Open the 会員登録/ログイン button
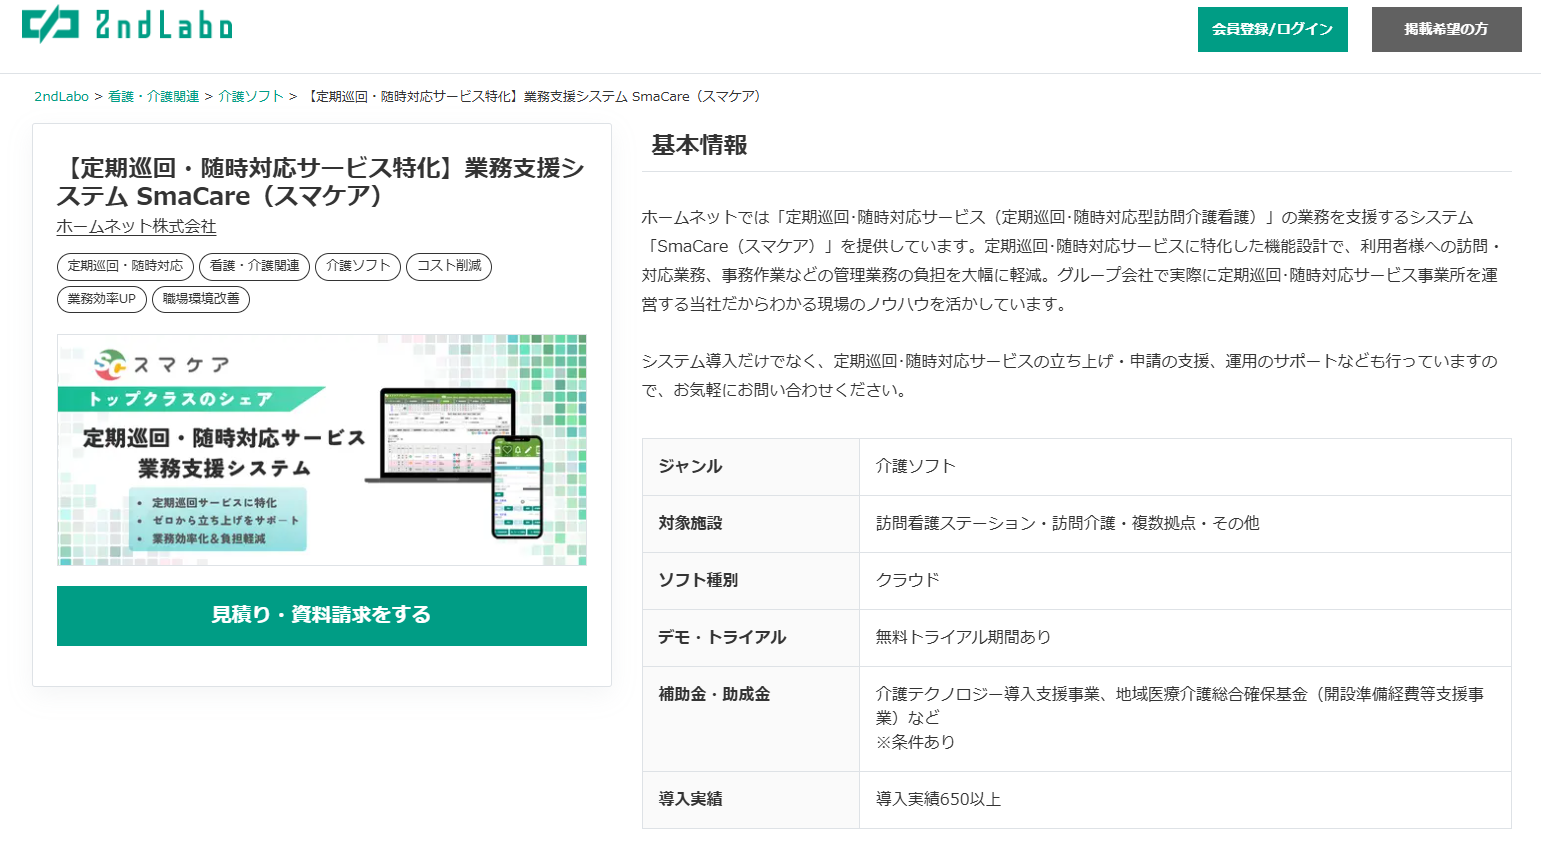Image resolution: width=1541 pixels, height=844 pixels. pyautogui.click(x=1272, y=29)
